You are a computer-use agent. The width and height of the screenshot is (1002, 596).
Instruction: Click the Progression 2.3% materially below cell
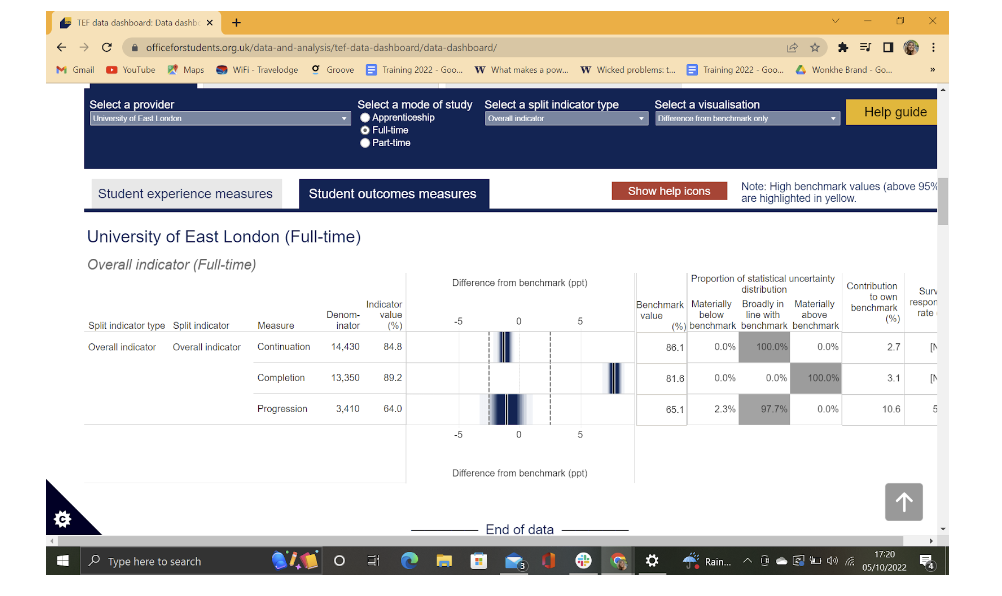click(713, 409)
